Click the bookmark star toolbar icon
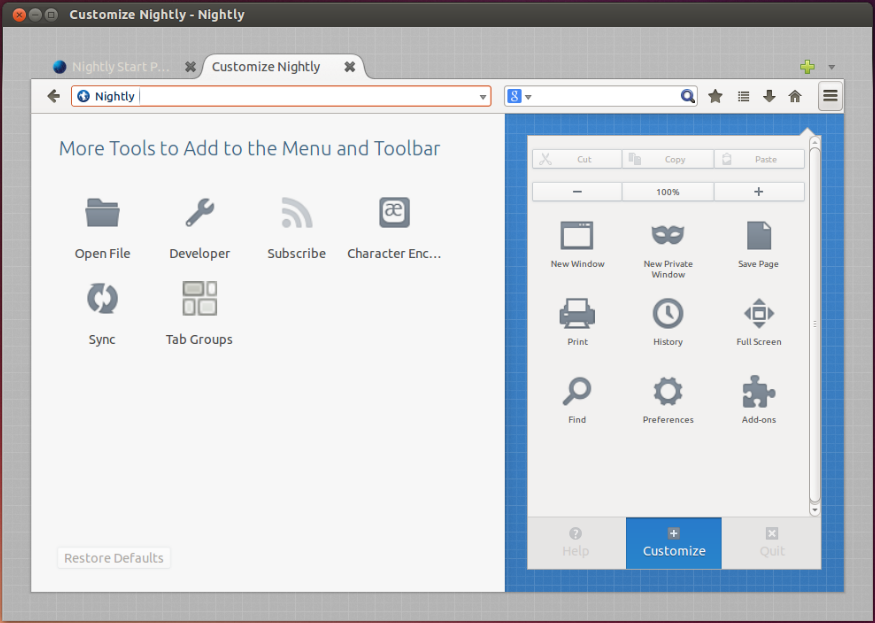Image resolution: width=875 pixels, height=623 pixels. coord(716,96)
